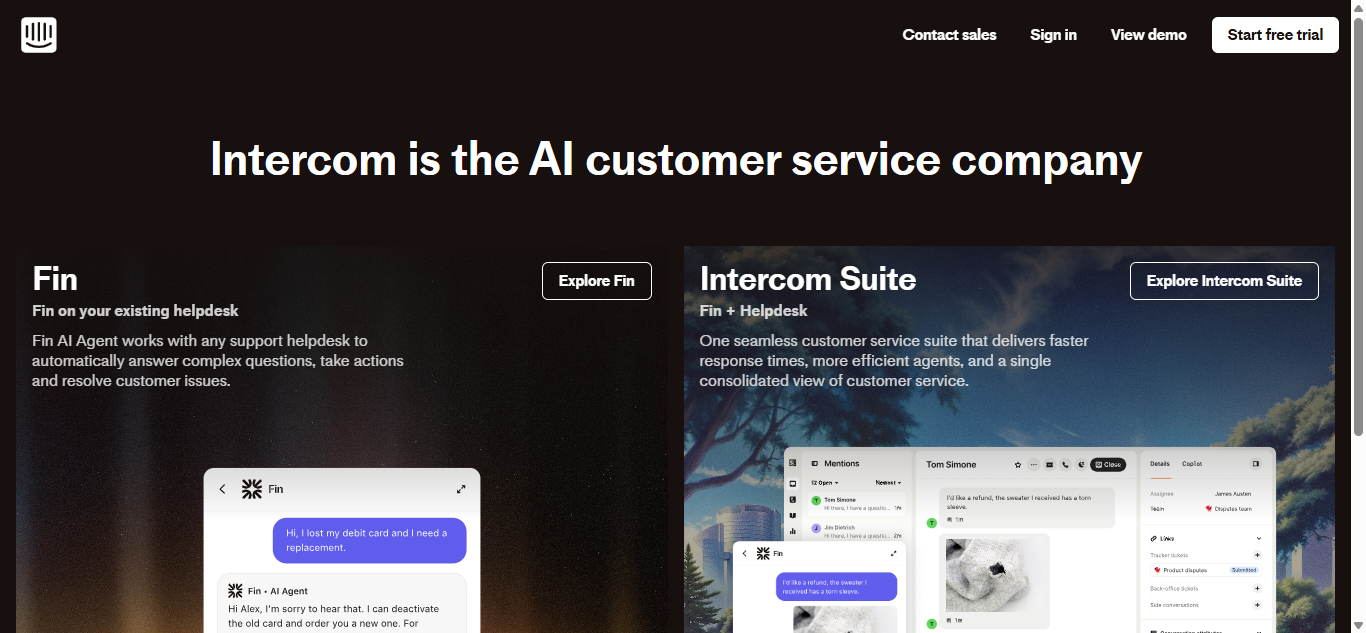1366x633 pixels.
Task: Click the Intercom logo icon
Action: (x=39, y=35)
